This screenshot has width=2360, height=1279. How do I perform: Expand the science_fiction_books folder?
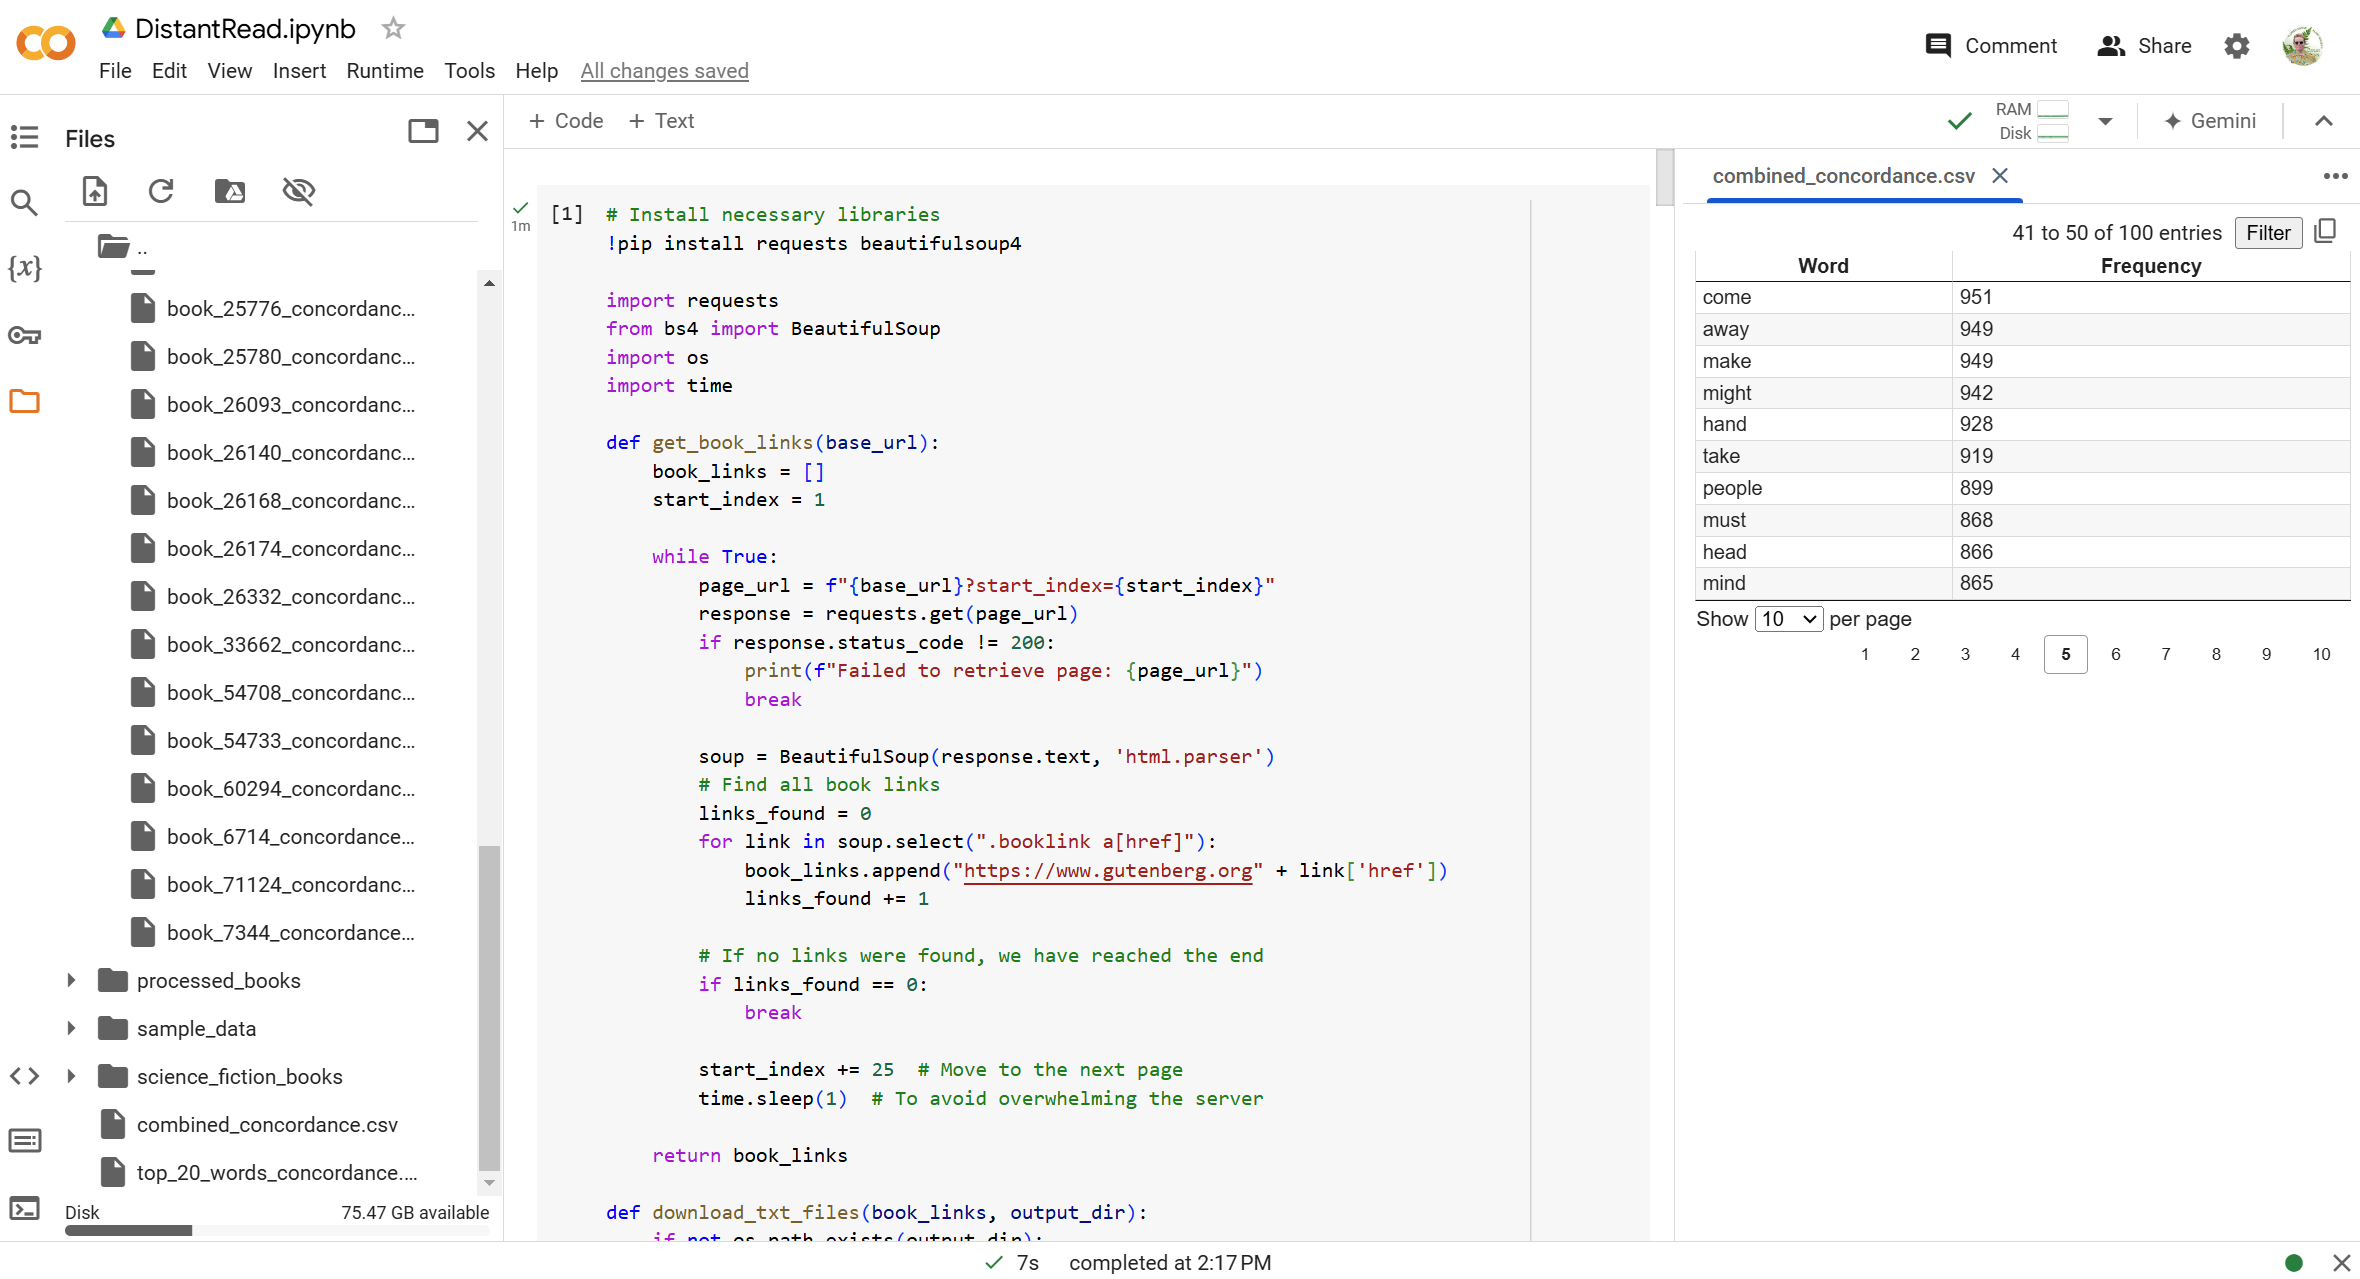(71, 1077)
